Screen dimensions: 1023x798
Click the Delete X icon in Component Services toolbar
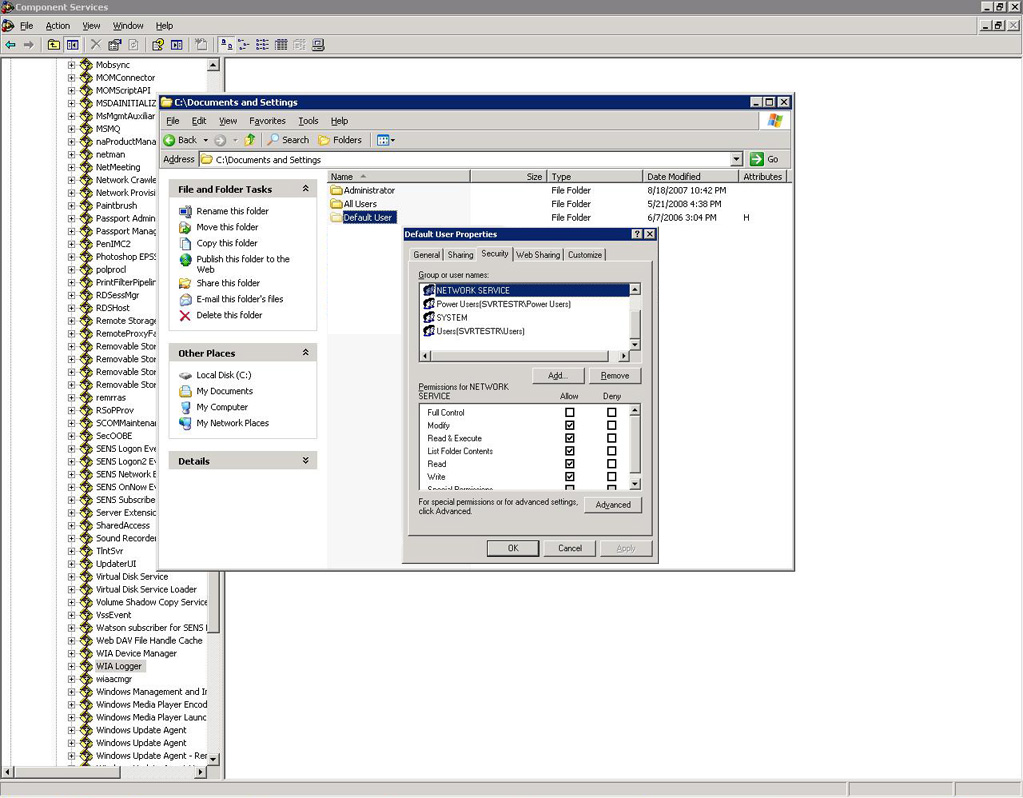pyautogui.click(x=96, y=45)
